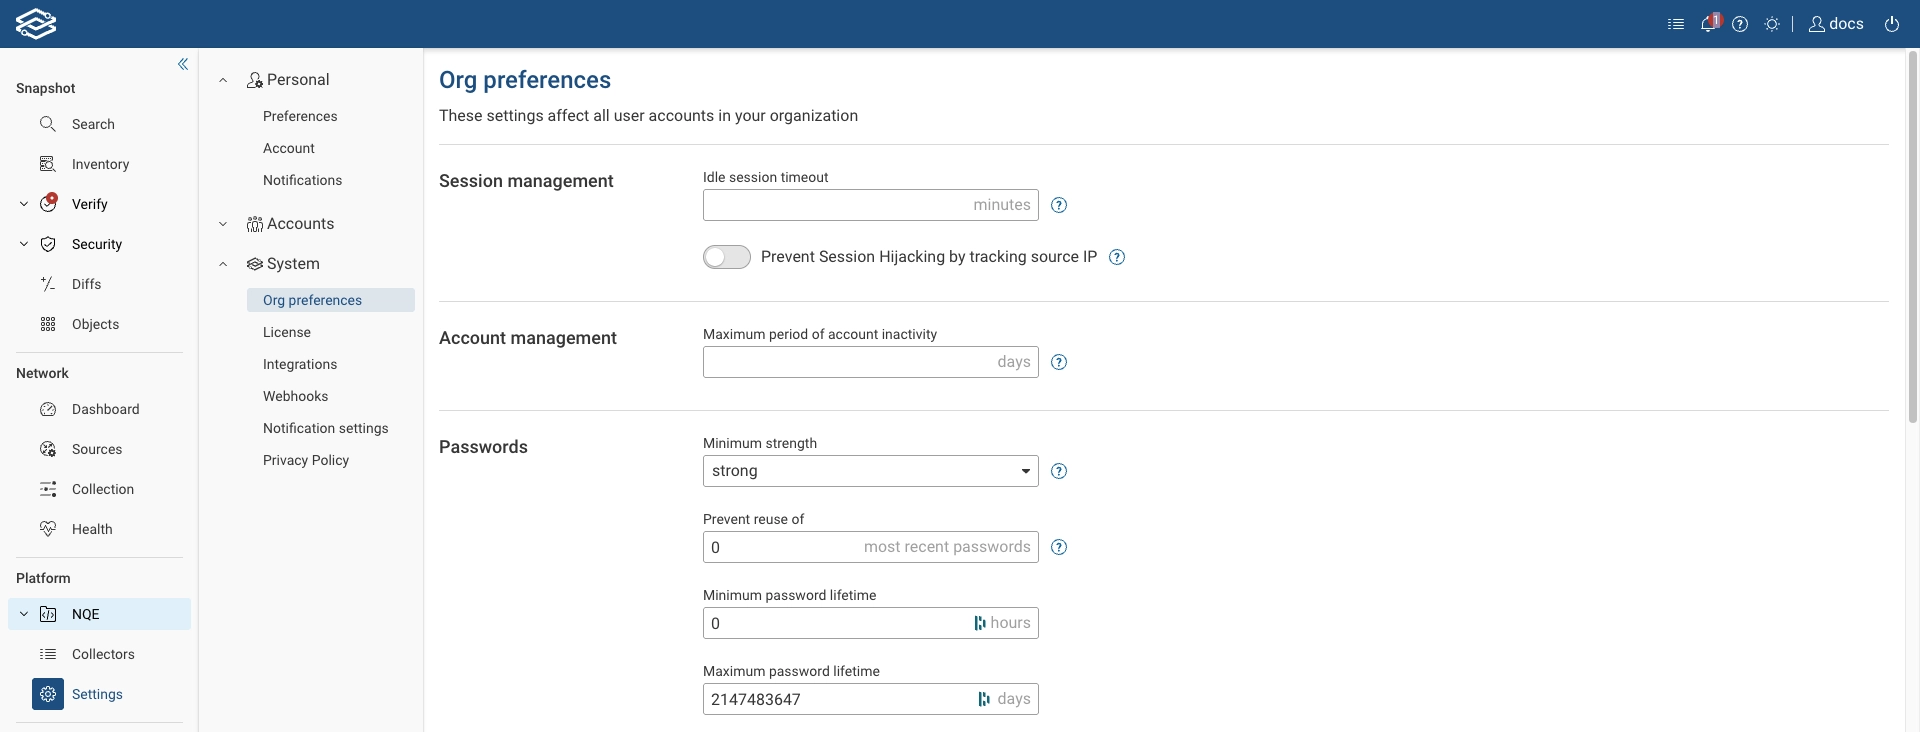Open the Privacy Policy page

(x=306, y=460)
